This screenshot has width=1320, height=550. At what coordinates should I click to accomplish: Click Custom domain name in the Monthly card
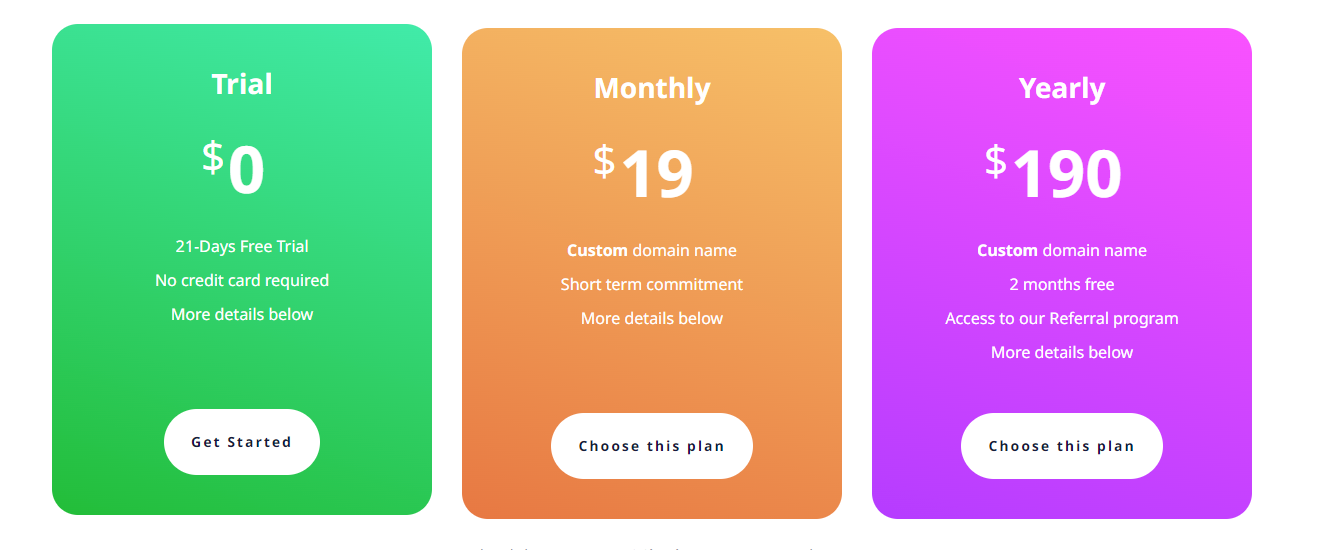click(652, 251)
